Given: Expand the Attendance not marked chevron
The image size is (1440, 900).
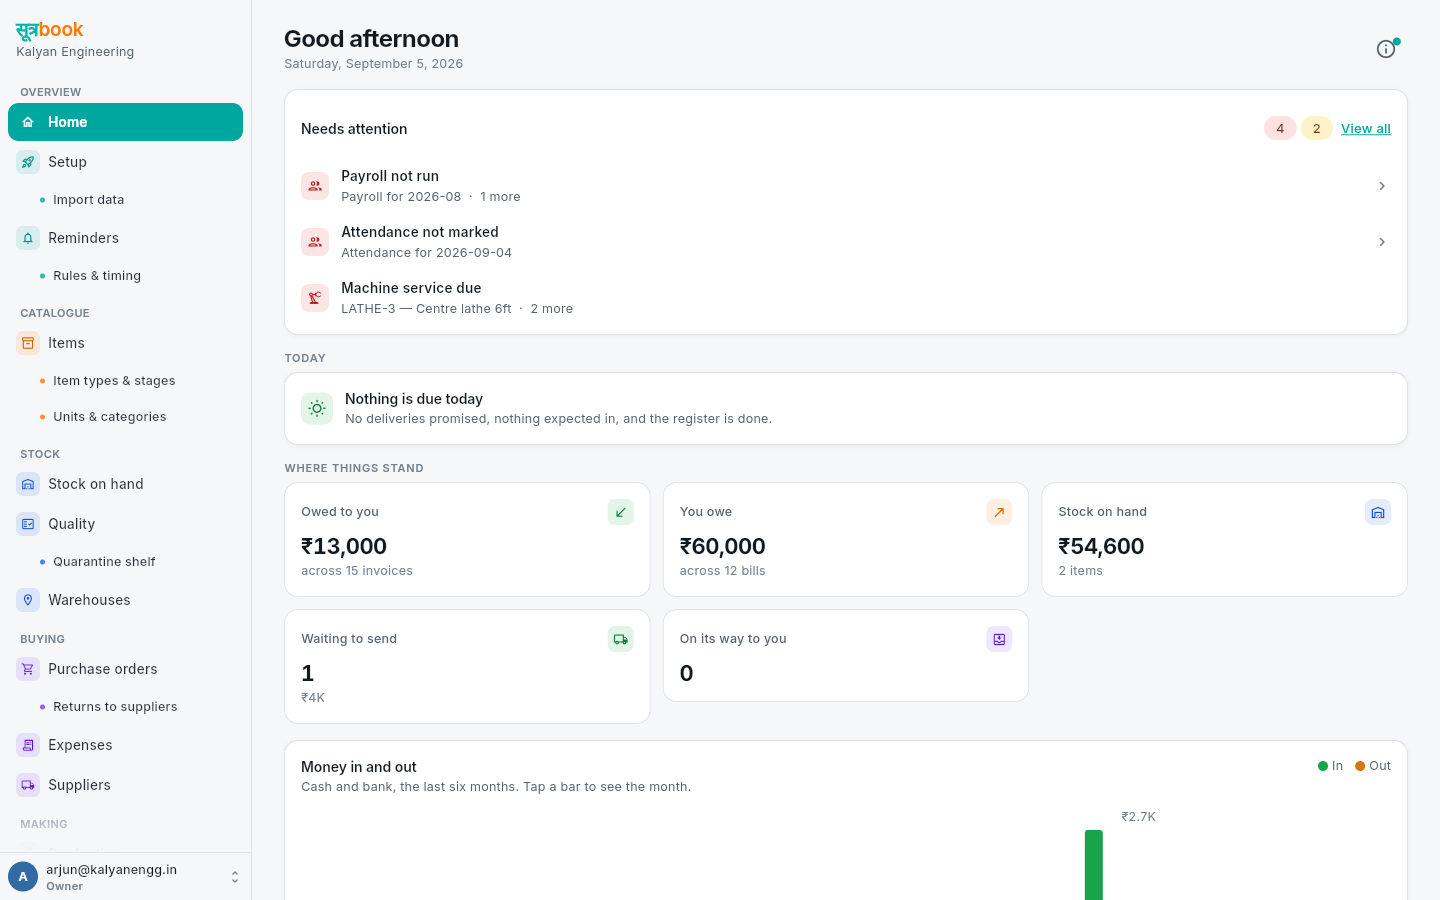Looking at the screenshot, I should coord(1382,242).
